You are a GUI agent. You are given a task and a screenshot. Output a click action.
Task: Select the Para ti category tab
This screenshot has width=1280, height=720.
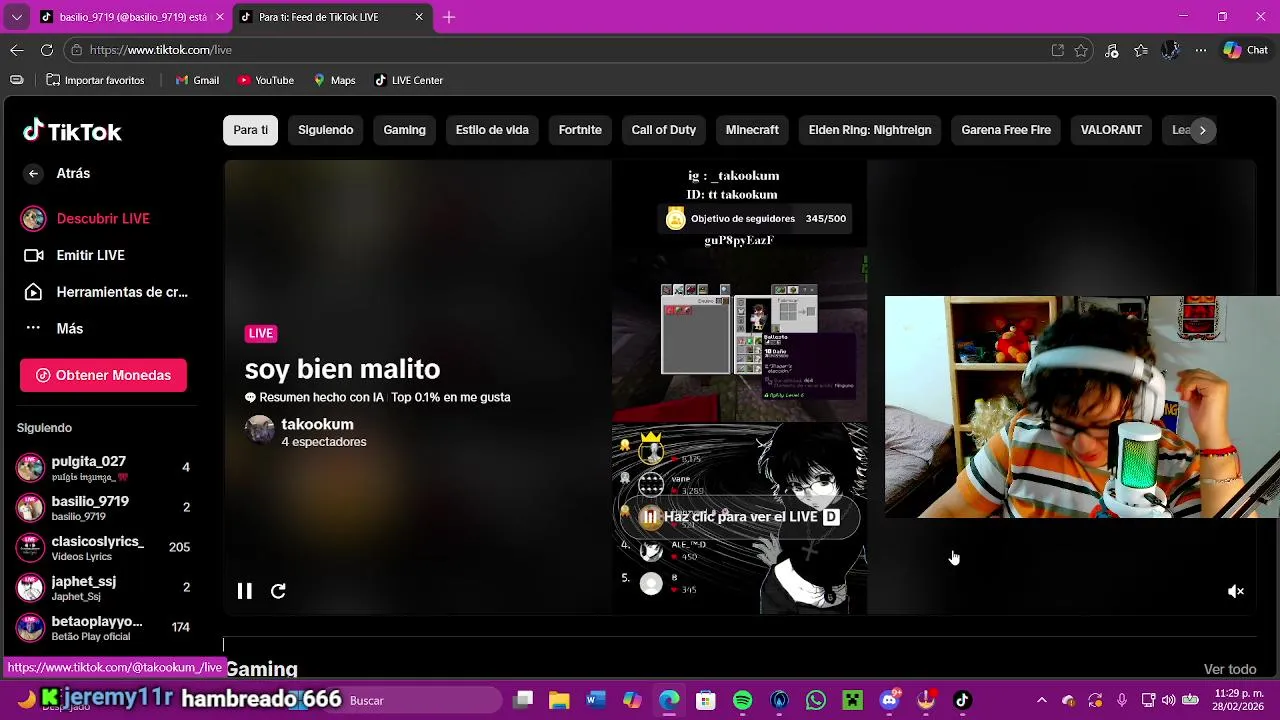pyautogui.click(x=250, y=130)
